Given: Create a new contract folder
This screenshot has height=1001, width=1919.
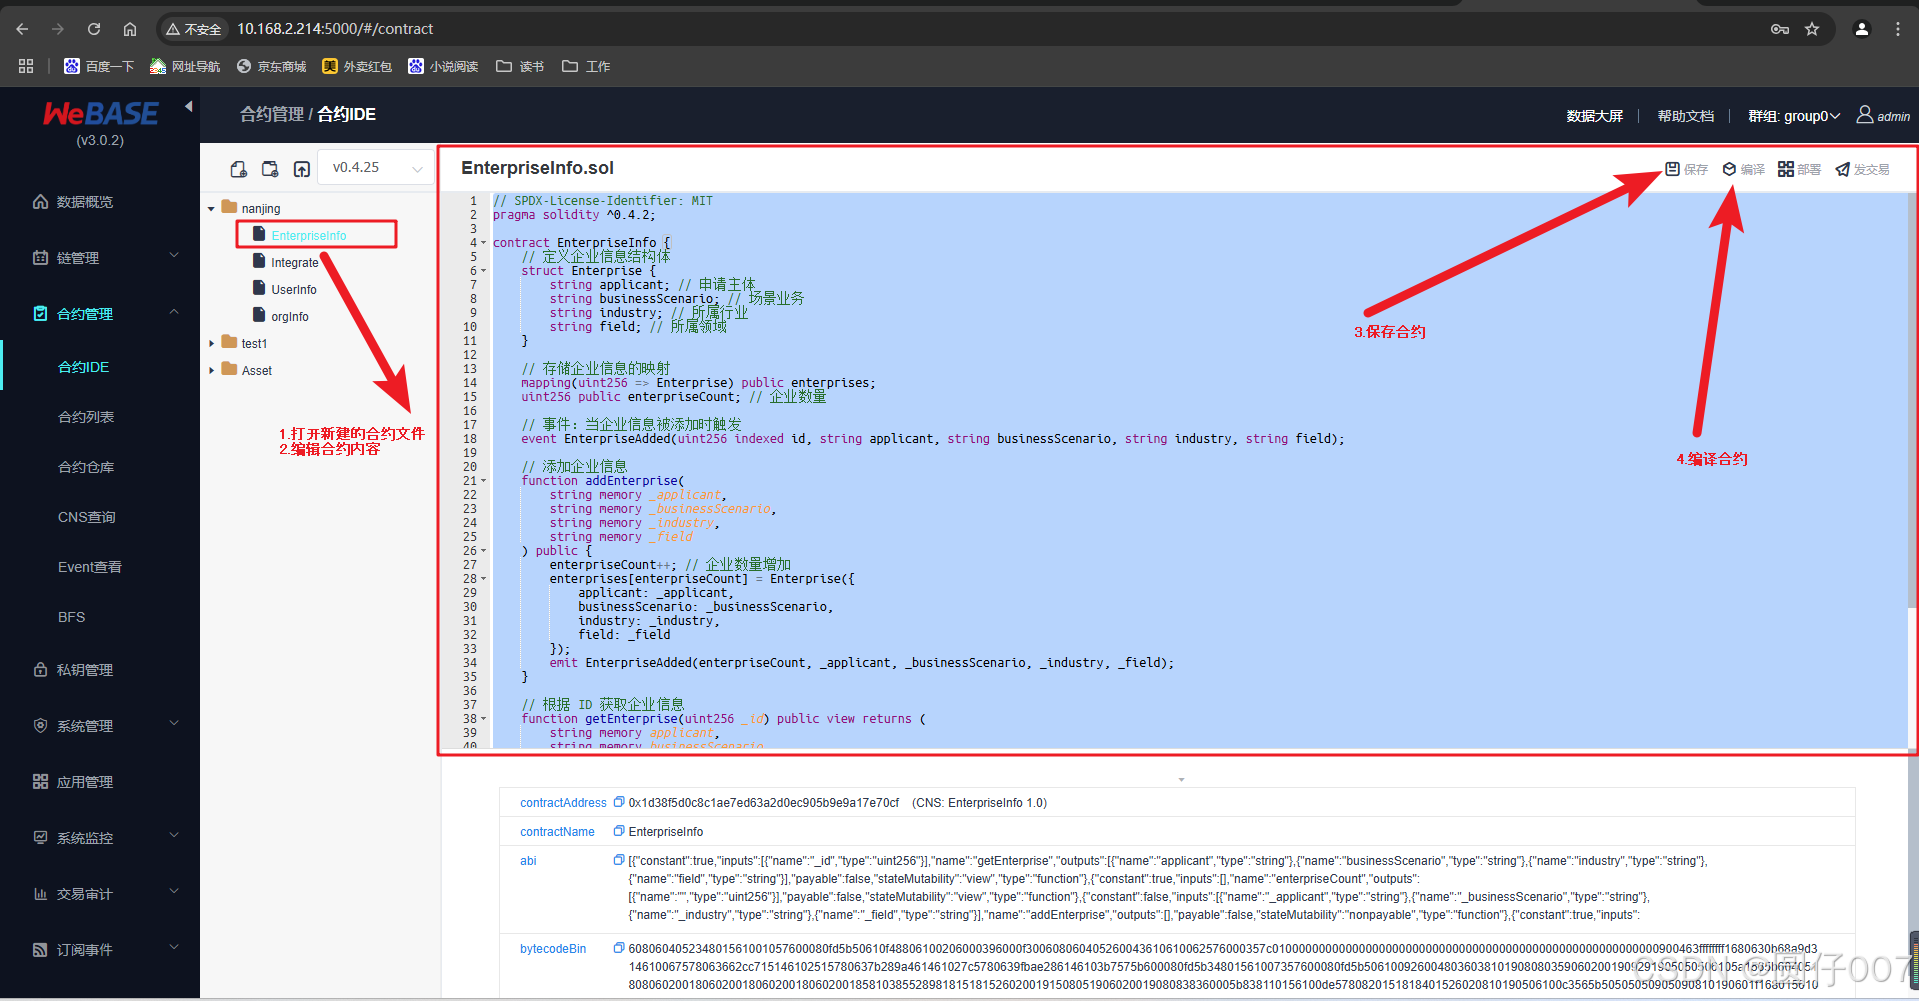Looking at the screenshot, I should click(x=270, y=169).
